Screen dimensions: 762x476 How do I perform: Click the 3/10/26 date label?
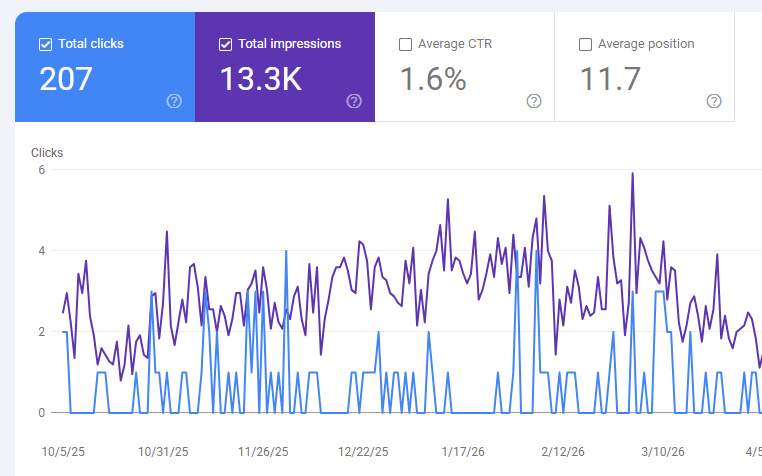[663, 452]
